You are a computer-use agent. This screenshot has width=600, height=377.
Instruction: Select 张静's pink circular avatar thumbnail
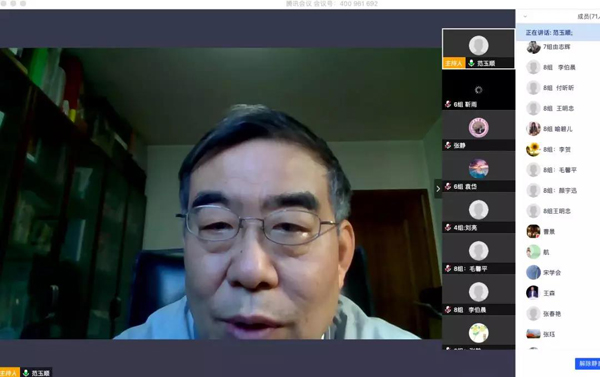pos(478,127)
